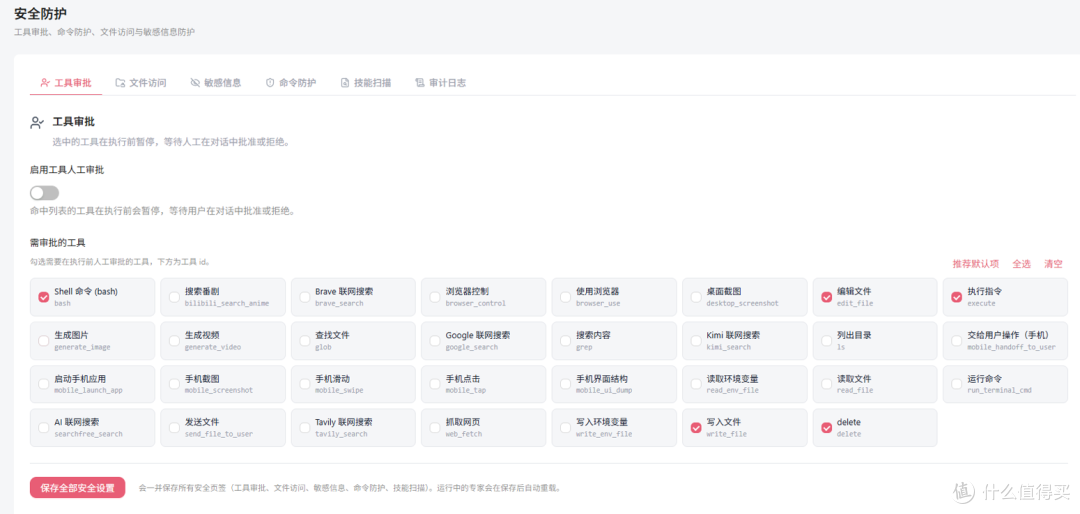The width and height of the screenshot is (1080, 514).
Task: Click the 推荐默认项 link
Action: pyautogui.click(x=975, y=264)
